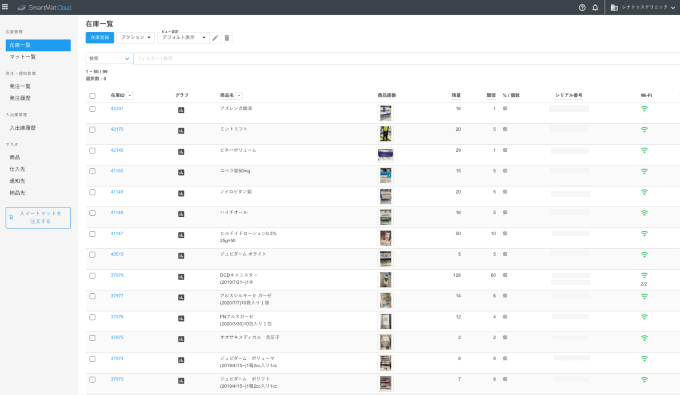The height and width of the screenshot is (395, 680).
Task: Open product image thumbnail for stock 37975
Action: 385,342
